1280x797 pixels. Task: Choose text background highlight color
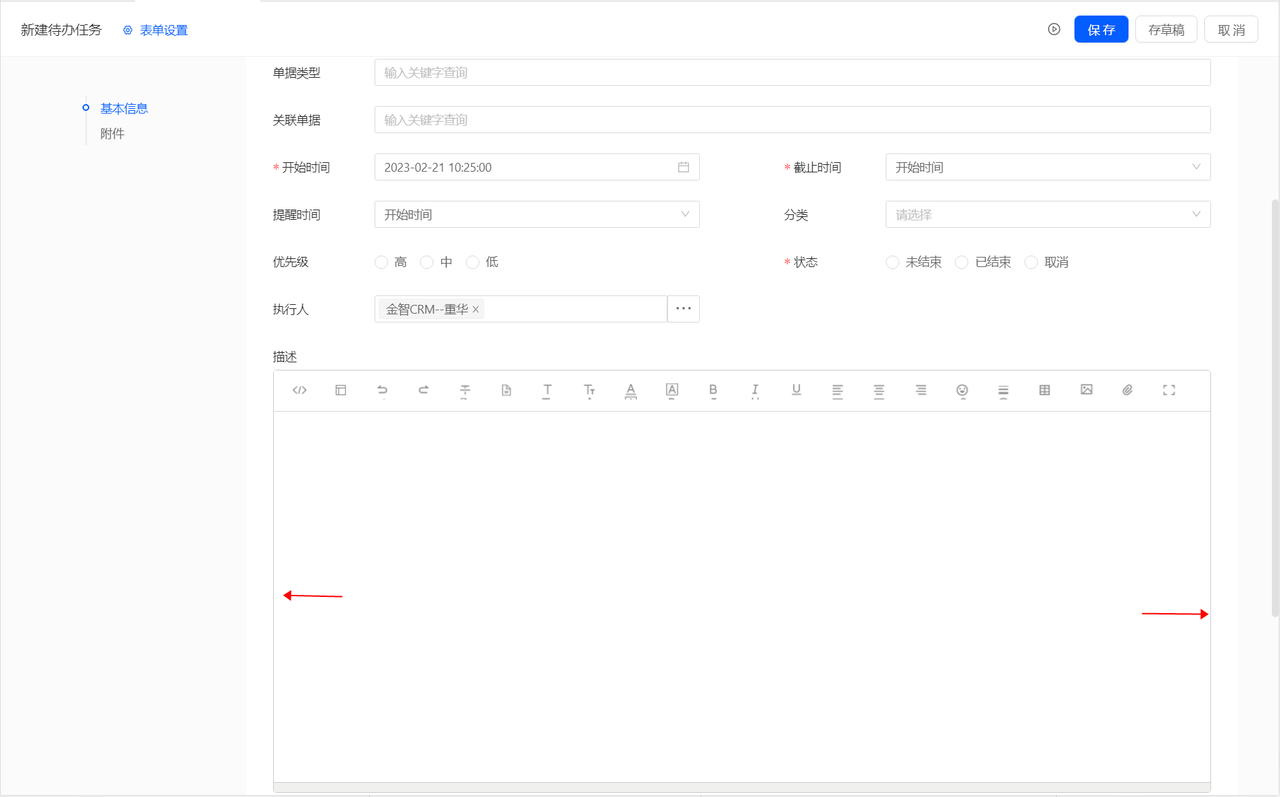click(x=672, y=390)
